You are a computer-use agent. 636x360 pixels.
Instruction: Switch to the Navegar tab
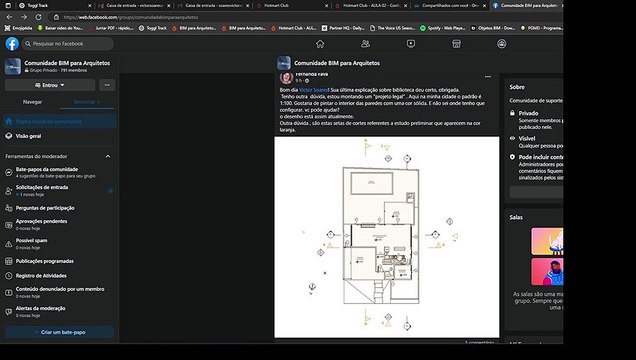click(x=32, y=102)
